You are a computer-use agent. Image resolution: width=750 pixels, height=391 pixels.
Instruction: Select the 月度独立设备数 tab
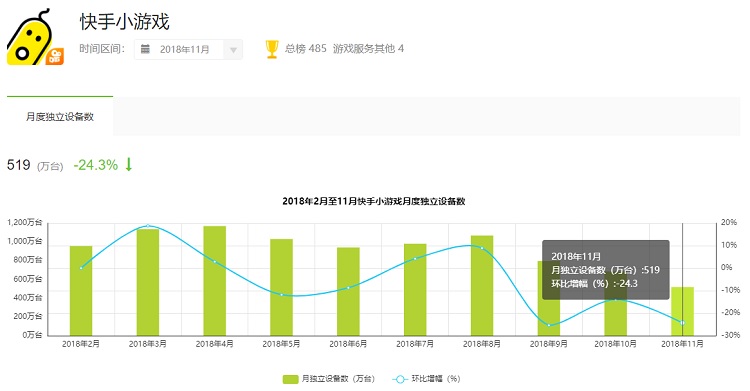[x=60, y=116]
